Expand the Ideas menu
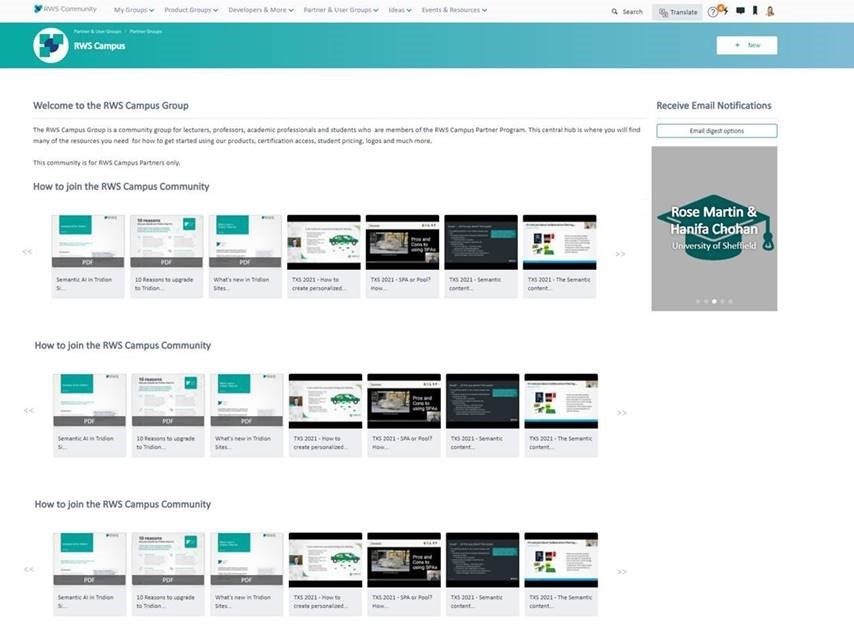The image size is (854, 630). click(400, 10)
